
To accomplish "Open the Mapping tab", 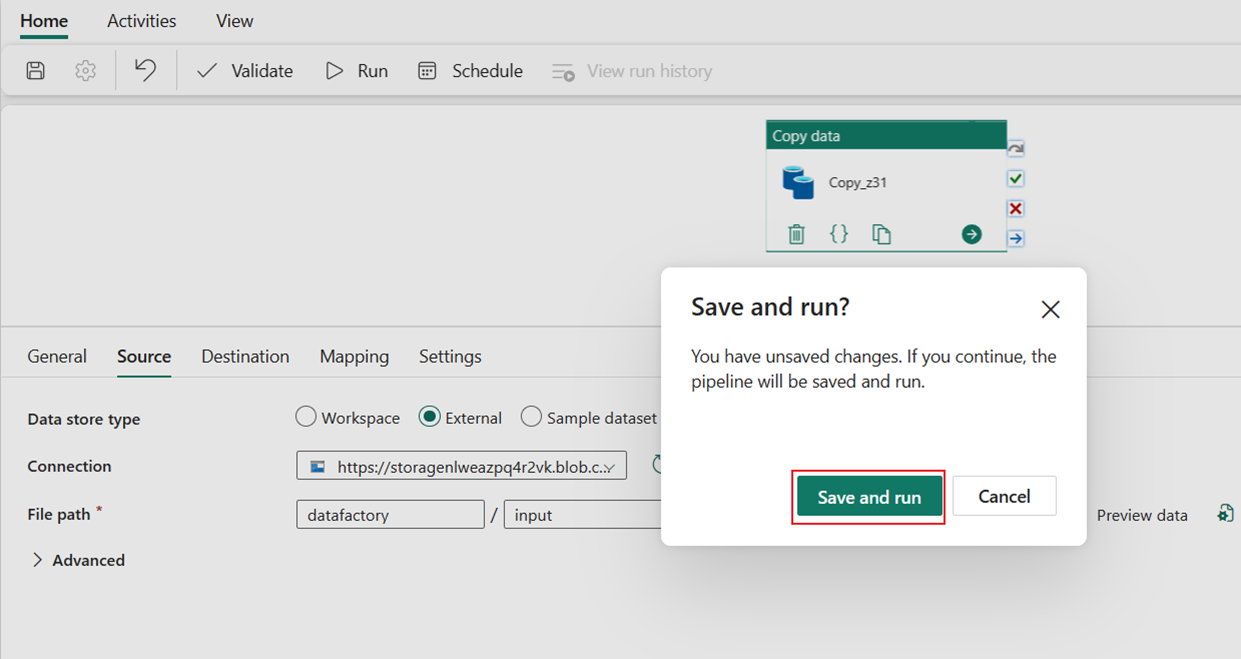I will [354, 356].
